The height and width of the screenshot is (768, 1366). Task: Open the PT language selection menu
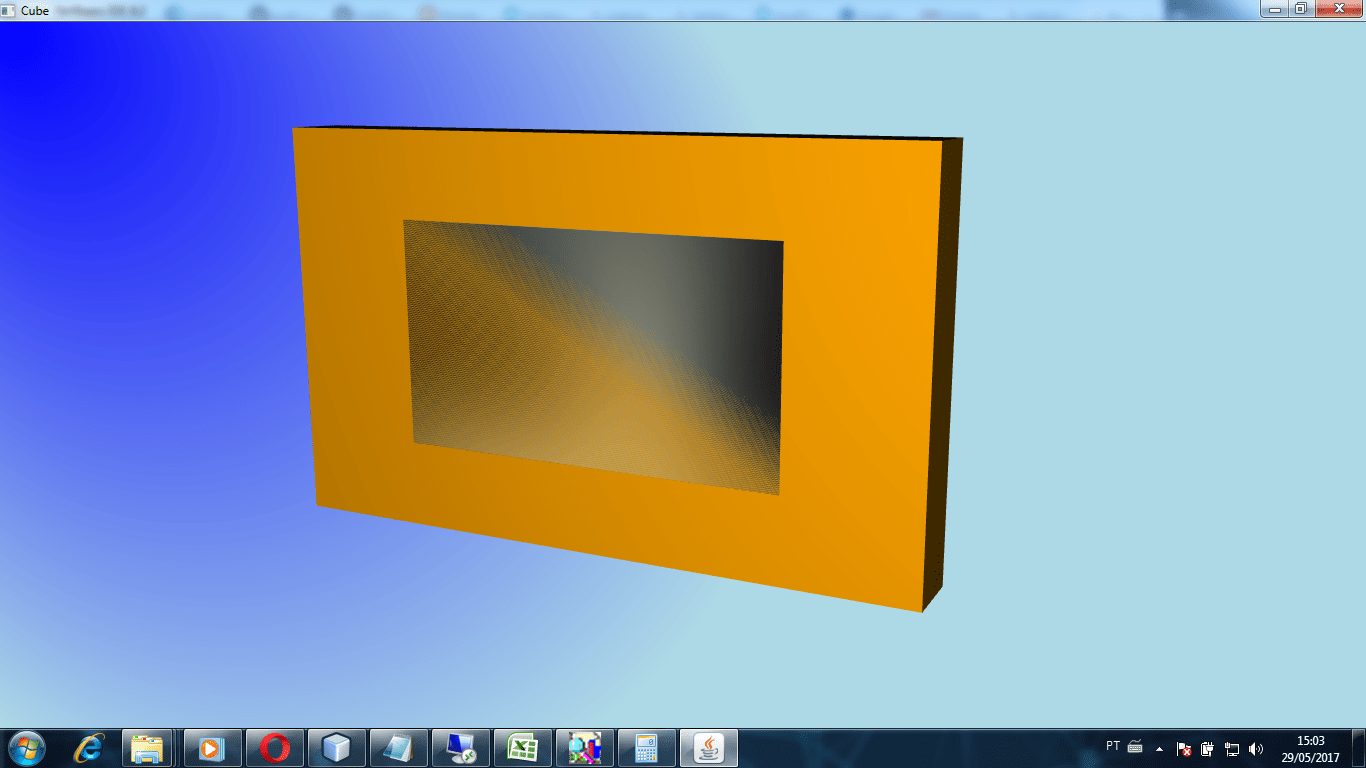1112,747
